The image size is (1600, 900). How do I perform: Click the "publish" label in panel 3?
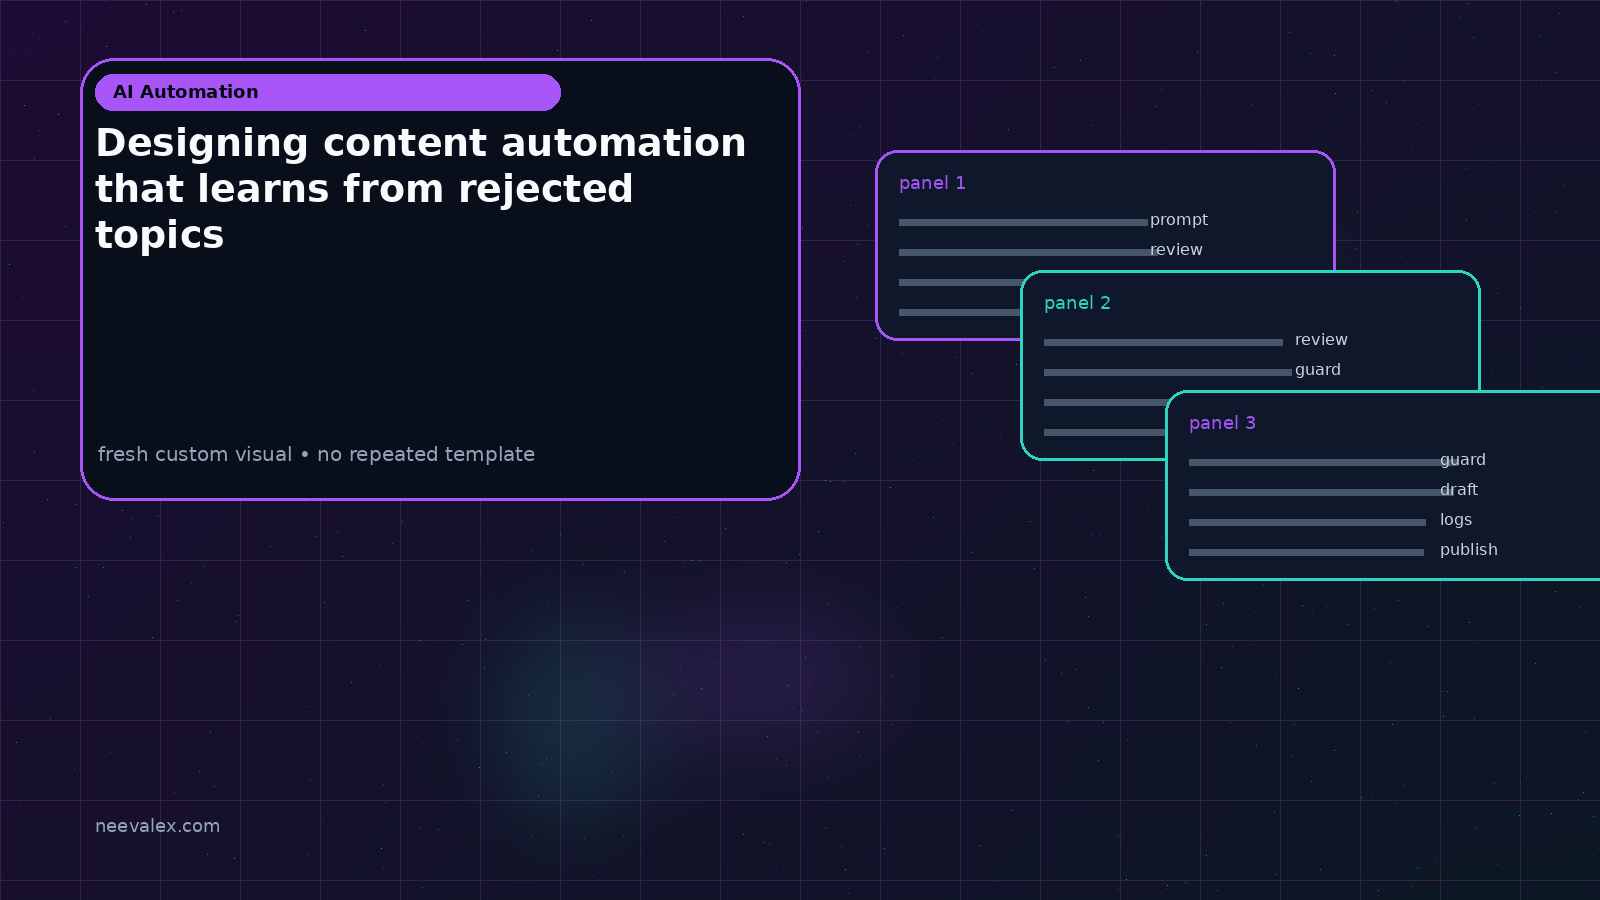(x=1469, y=550)
